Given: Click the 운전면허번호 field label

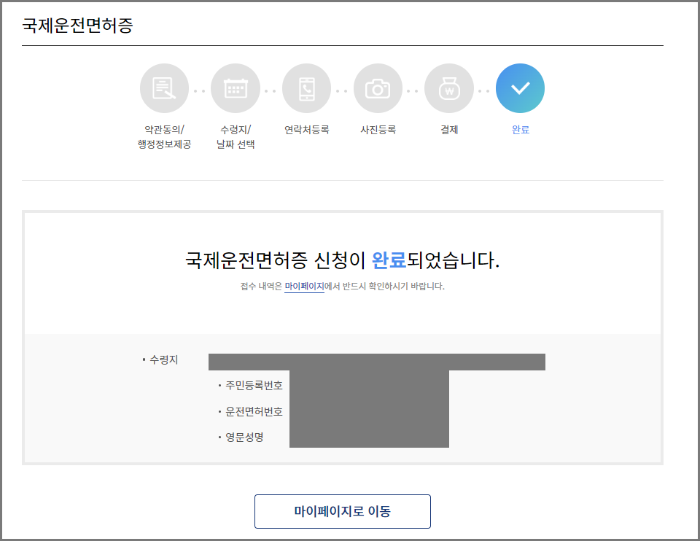Looking at the screenshot, I should (254, 412).
